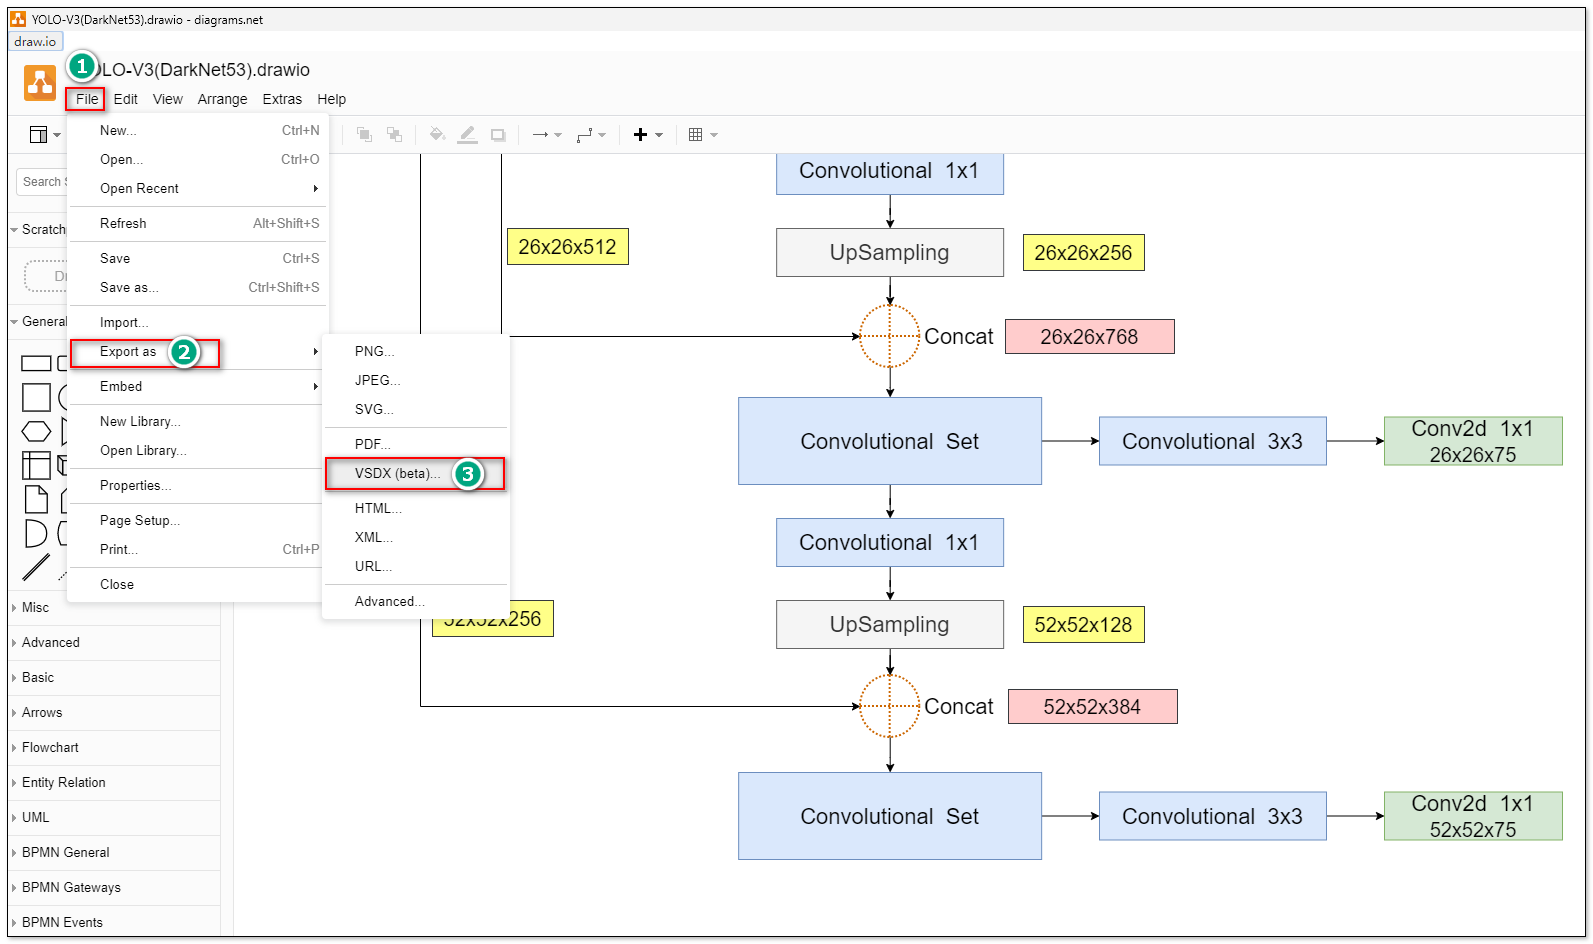Open the Connection arrow style dropdown
The width and height of the screenshot is (1593, 944).
click(x=547, y=134)
